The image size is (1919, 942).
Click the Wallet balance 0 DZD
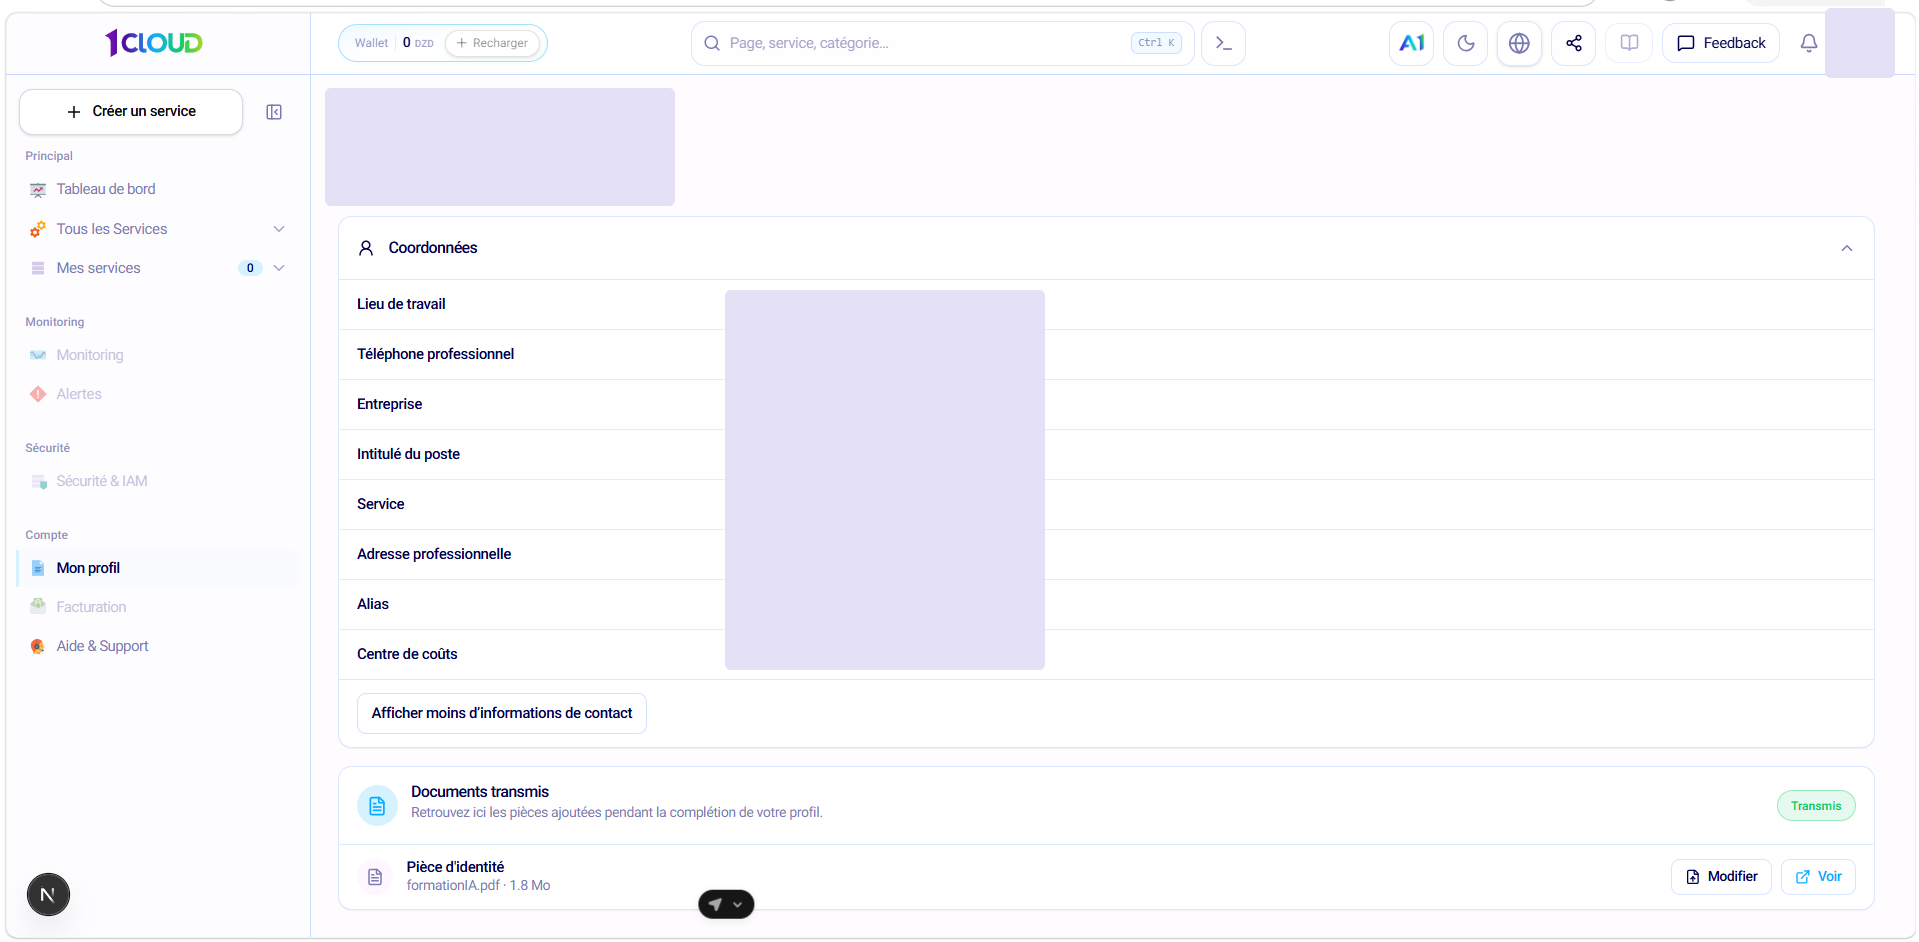tap(418, 43)
